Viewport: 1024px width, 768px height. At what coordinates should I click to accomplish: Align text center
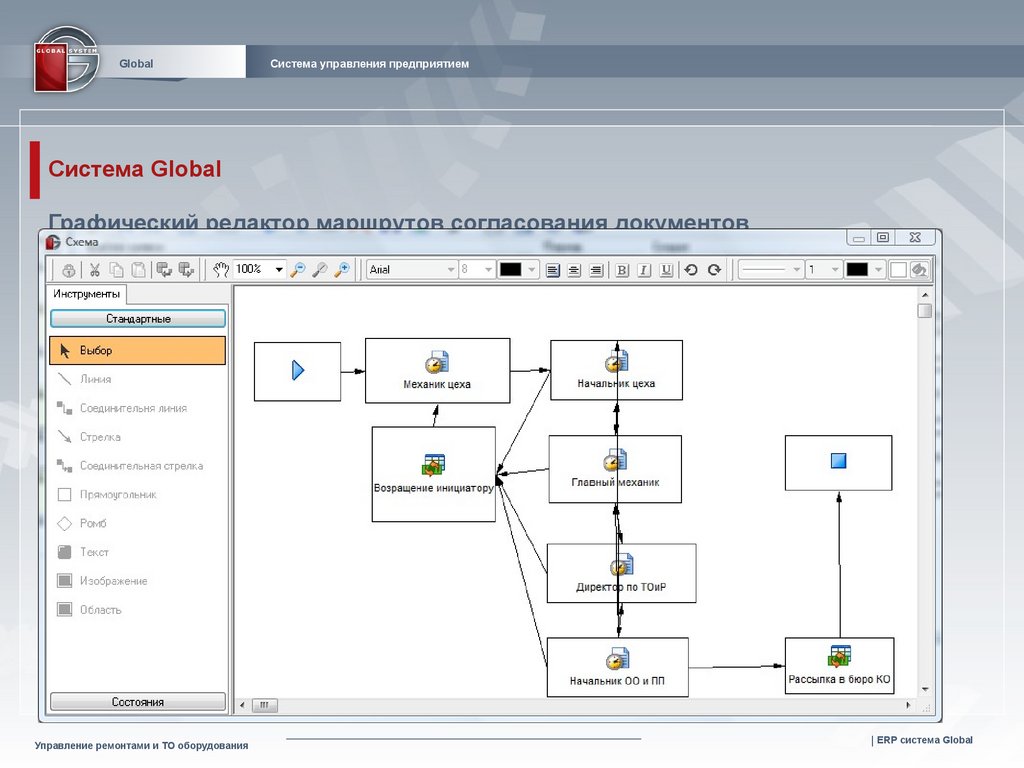(574, 270)
